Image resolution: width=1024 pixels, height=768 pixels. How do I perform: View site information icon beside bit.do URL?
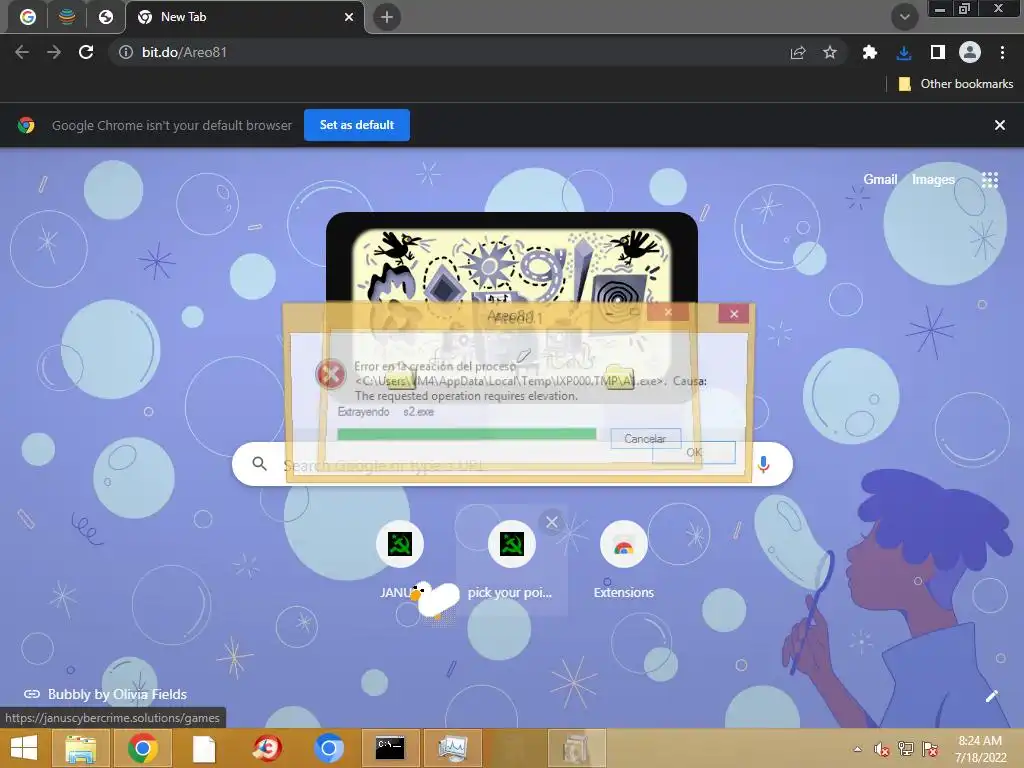125,52
